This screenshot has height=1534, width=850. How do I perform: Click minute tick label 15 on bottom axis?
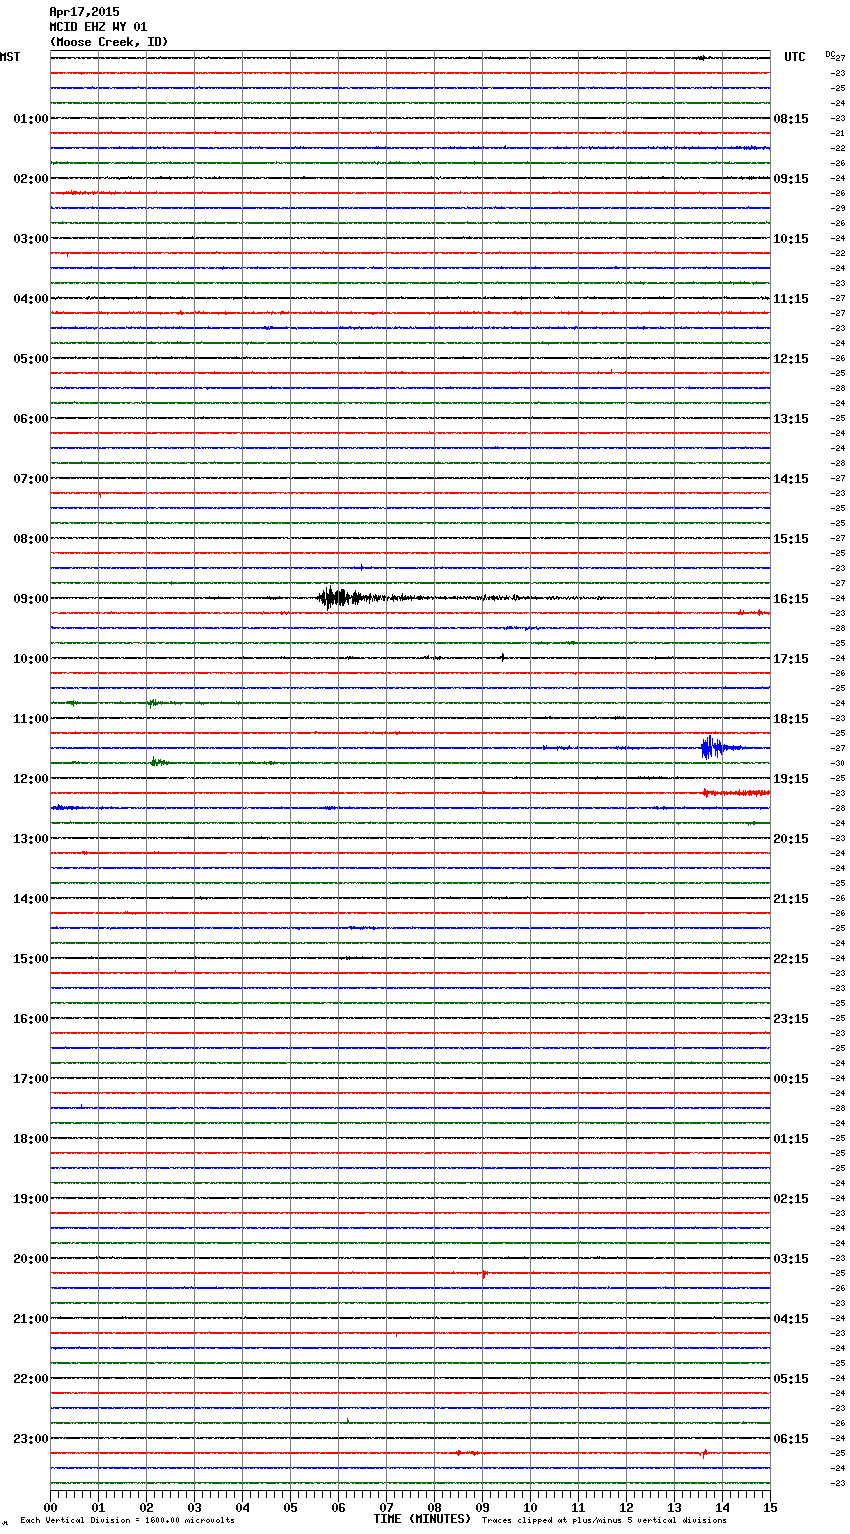click(770, 1508)
